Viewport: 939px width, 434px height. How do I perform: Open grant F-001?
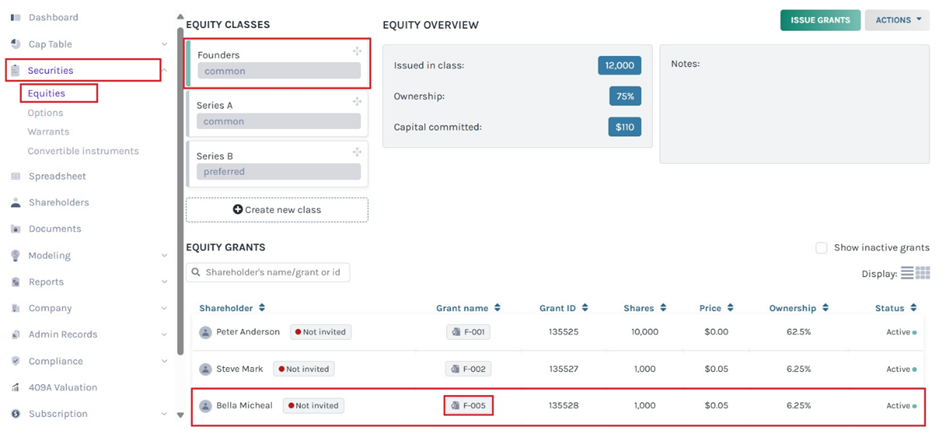468,332
